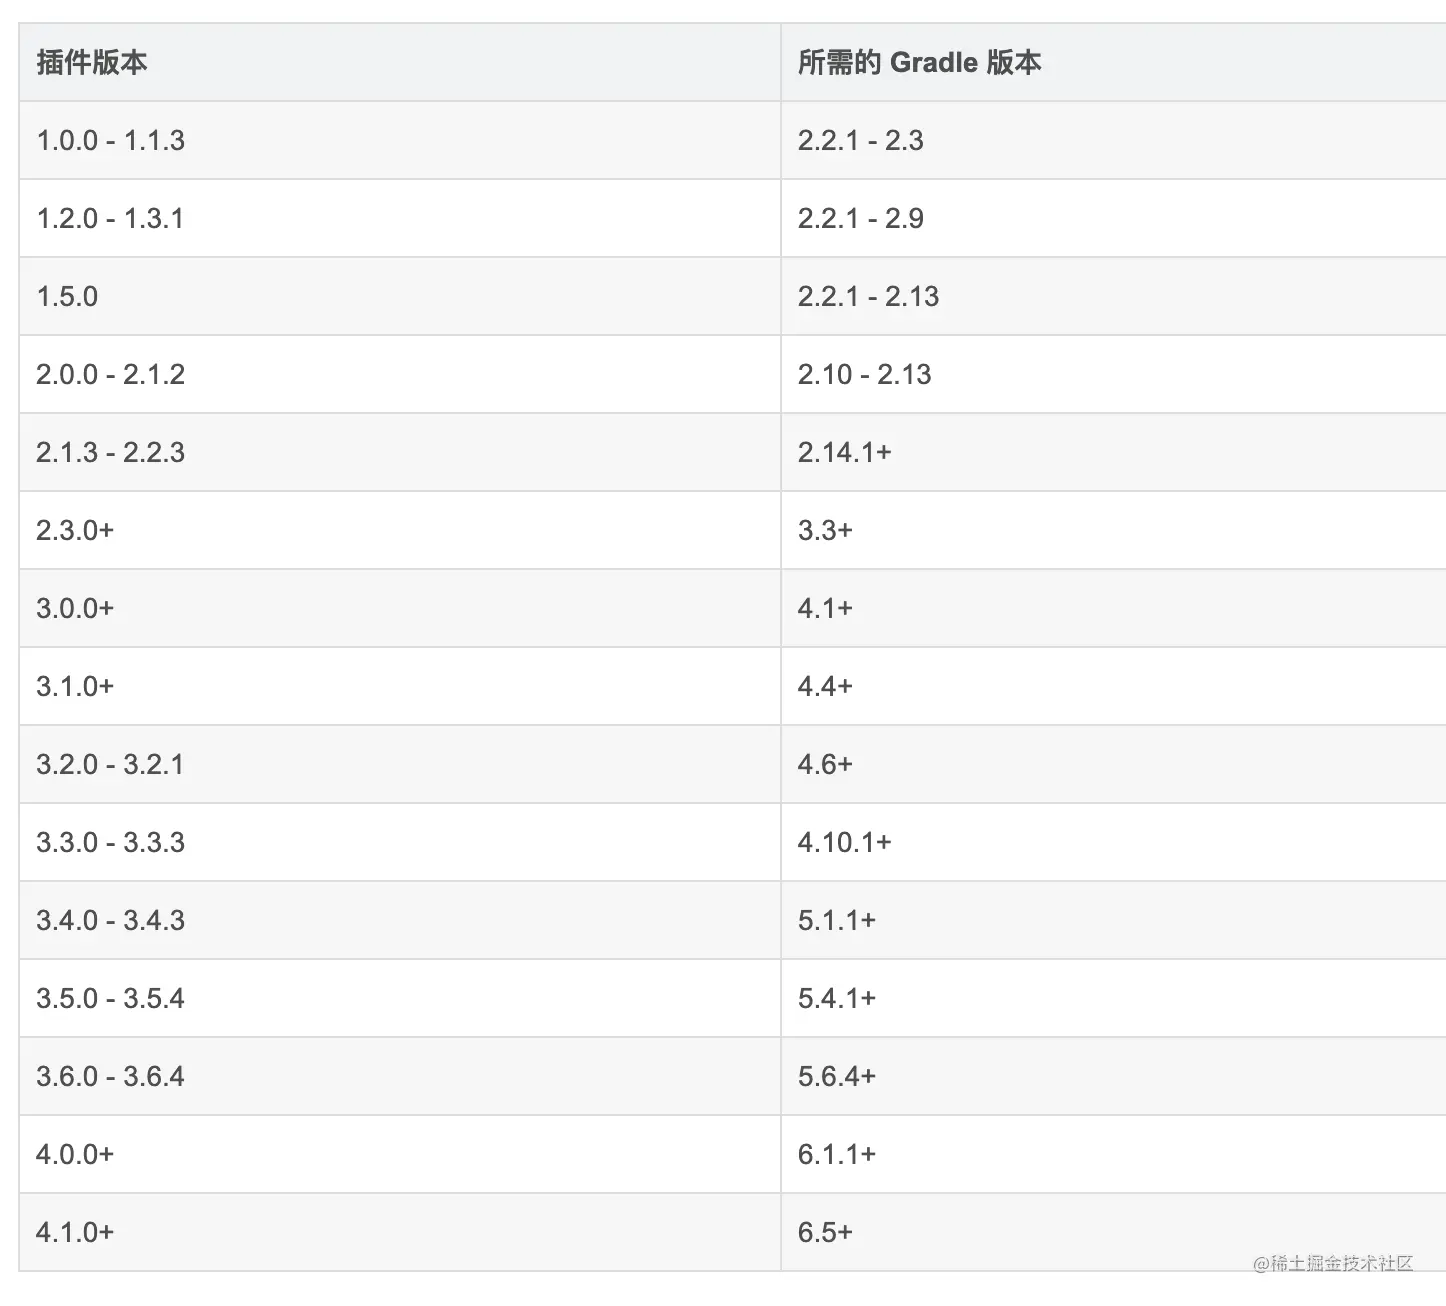This screenshot has width=1446, height=1306.
Task: Select the plugin version cell 4.1.0+
Action: click(75, 1233)
